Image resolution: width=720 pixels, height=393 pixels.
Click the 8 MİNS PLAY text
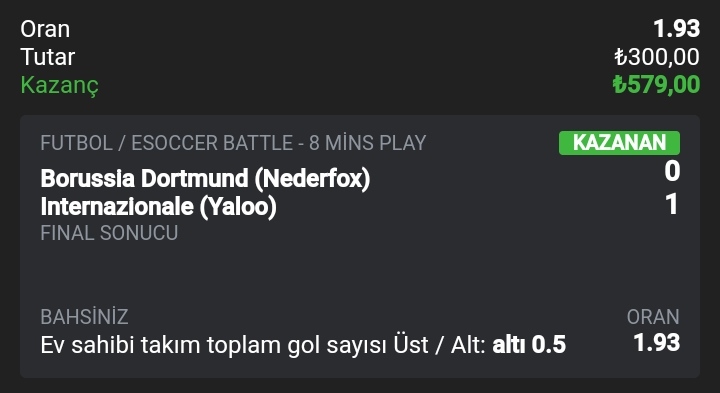[x=367, y=143]
